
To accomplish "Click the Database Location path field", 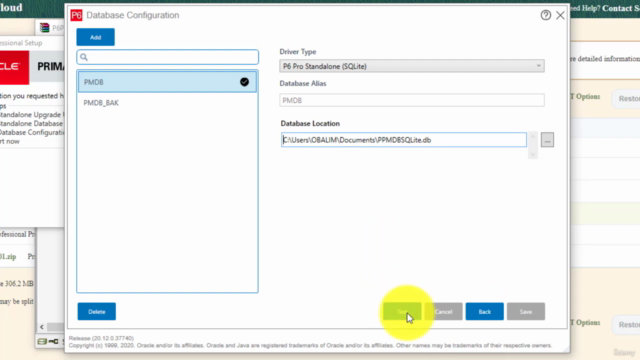I will click(404, 140).
